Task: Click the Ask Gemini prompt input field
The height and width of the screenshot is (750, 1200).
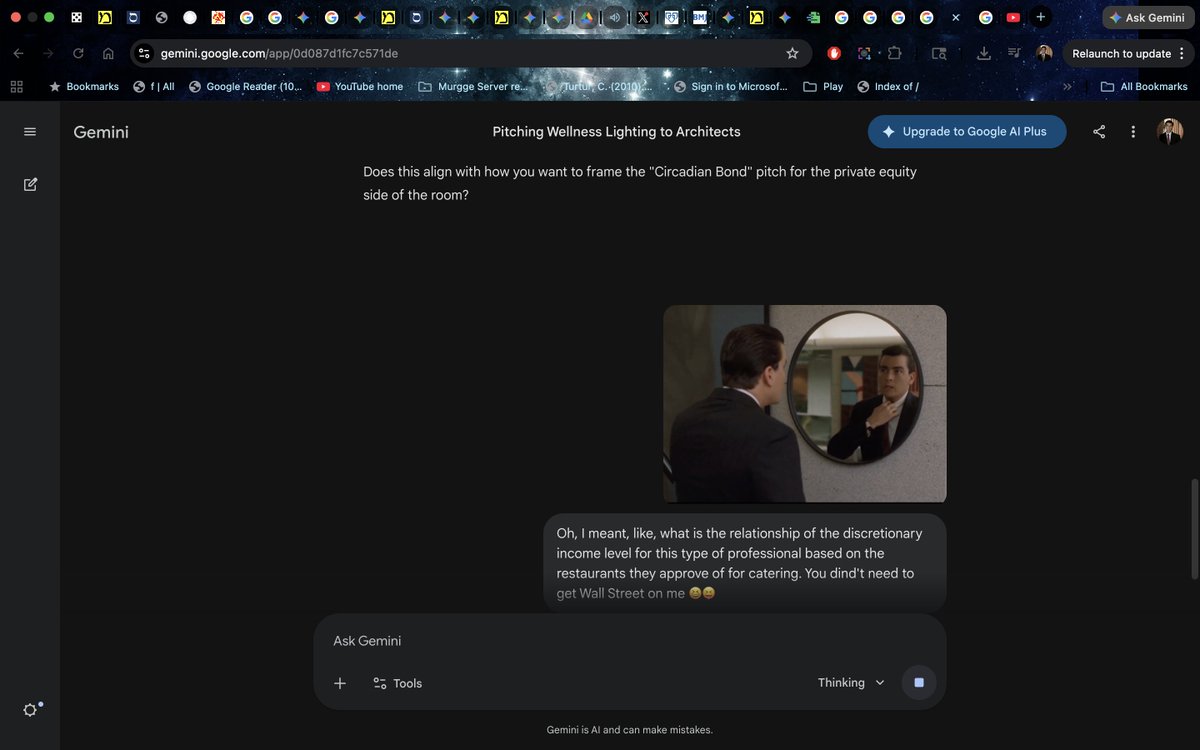Action: click(x=630, y=641)
